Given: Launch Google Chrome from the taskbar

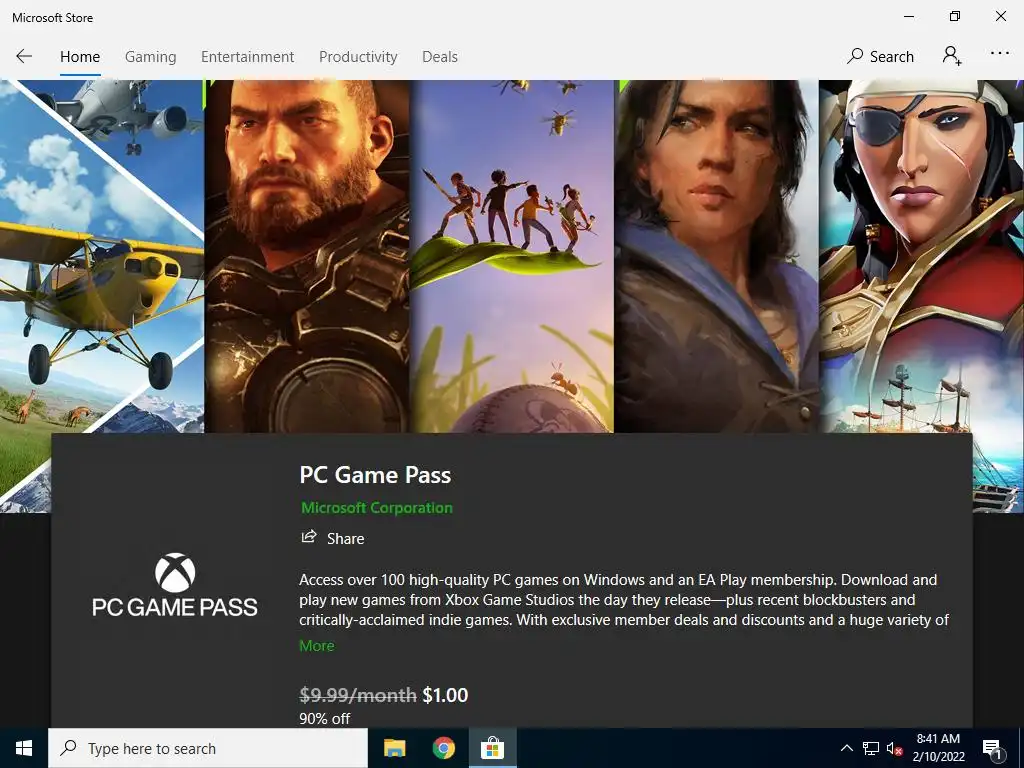Looking at the screenshot, I should tap(443, 748).
